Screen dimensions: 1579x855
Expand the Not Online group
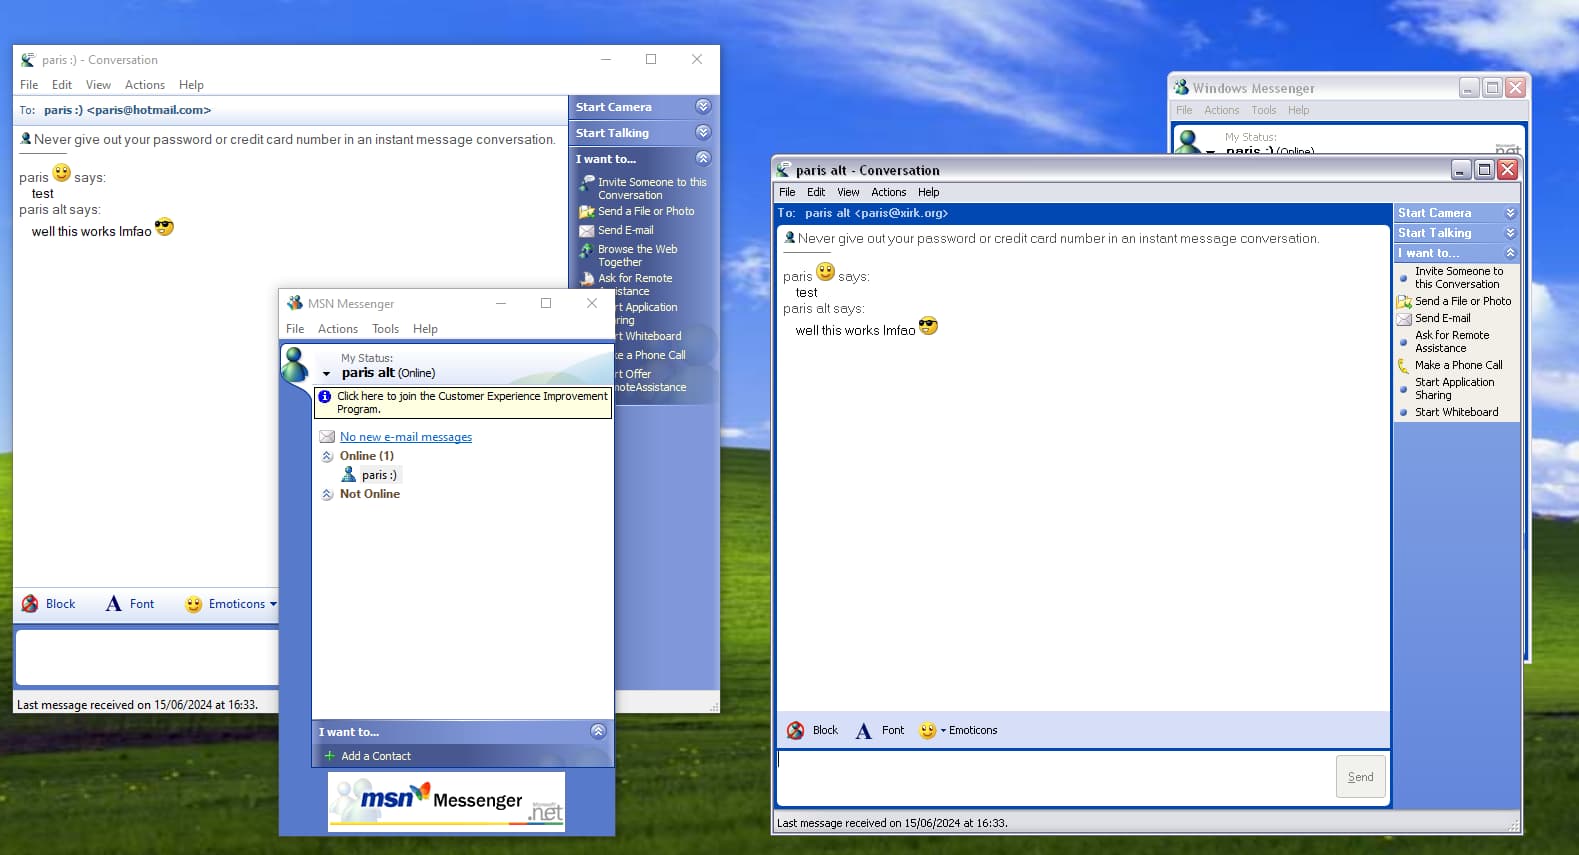pos(327,494)
